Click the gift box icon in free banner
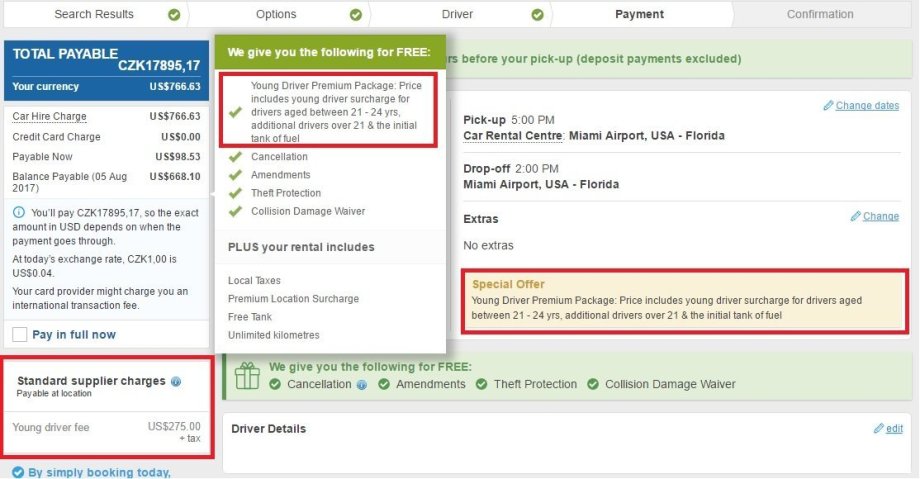 pos(247,377)
